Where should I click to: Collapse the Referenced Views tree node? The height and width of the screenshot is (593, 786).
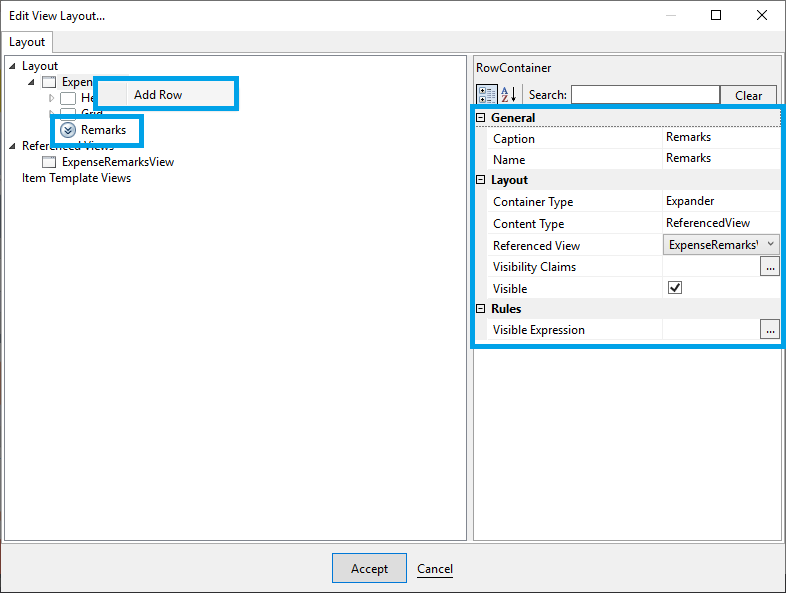[13, 146]
